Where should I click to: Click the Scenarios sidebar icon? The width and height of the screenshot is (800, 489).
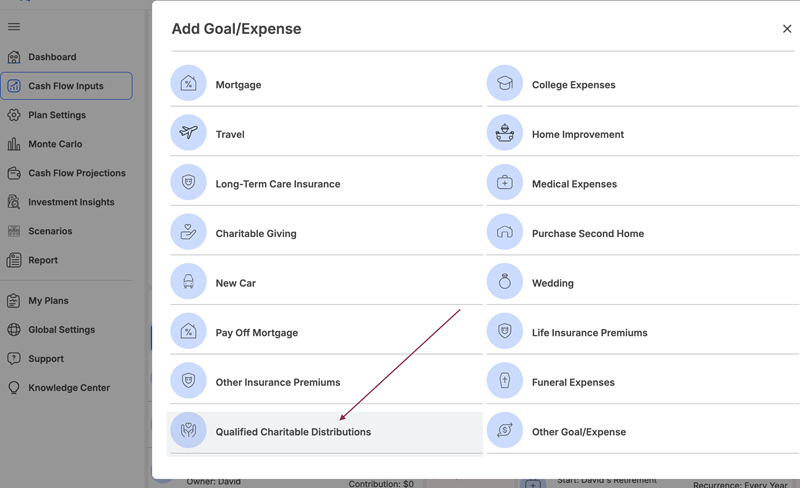pos(14,231)
